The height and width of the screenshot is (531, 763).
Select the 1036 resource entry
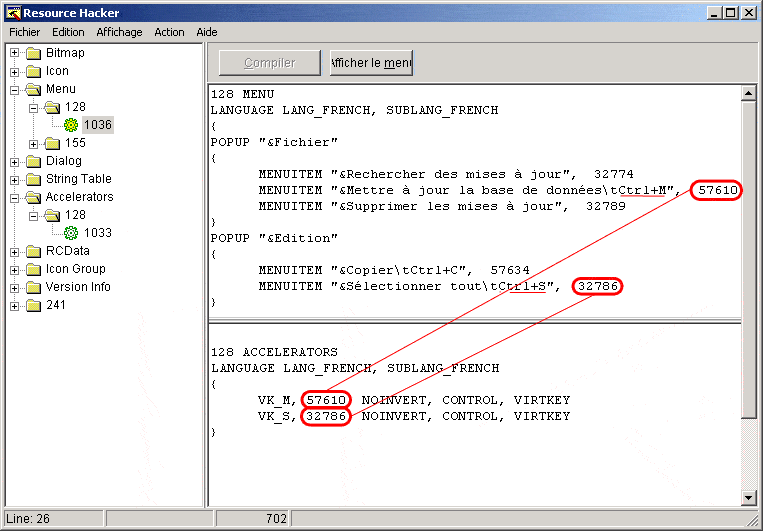coord(98,125)
